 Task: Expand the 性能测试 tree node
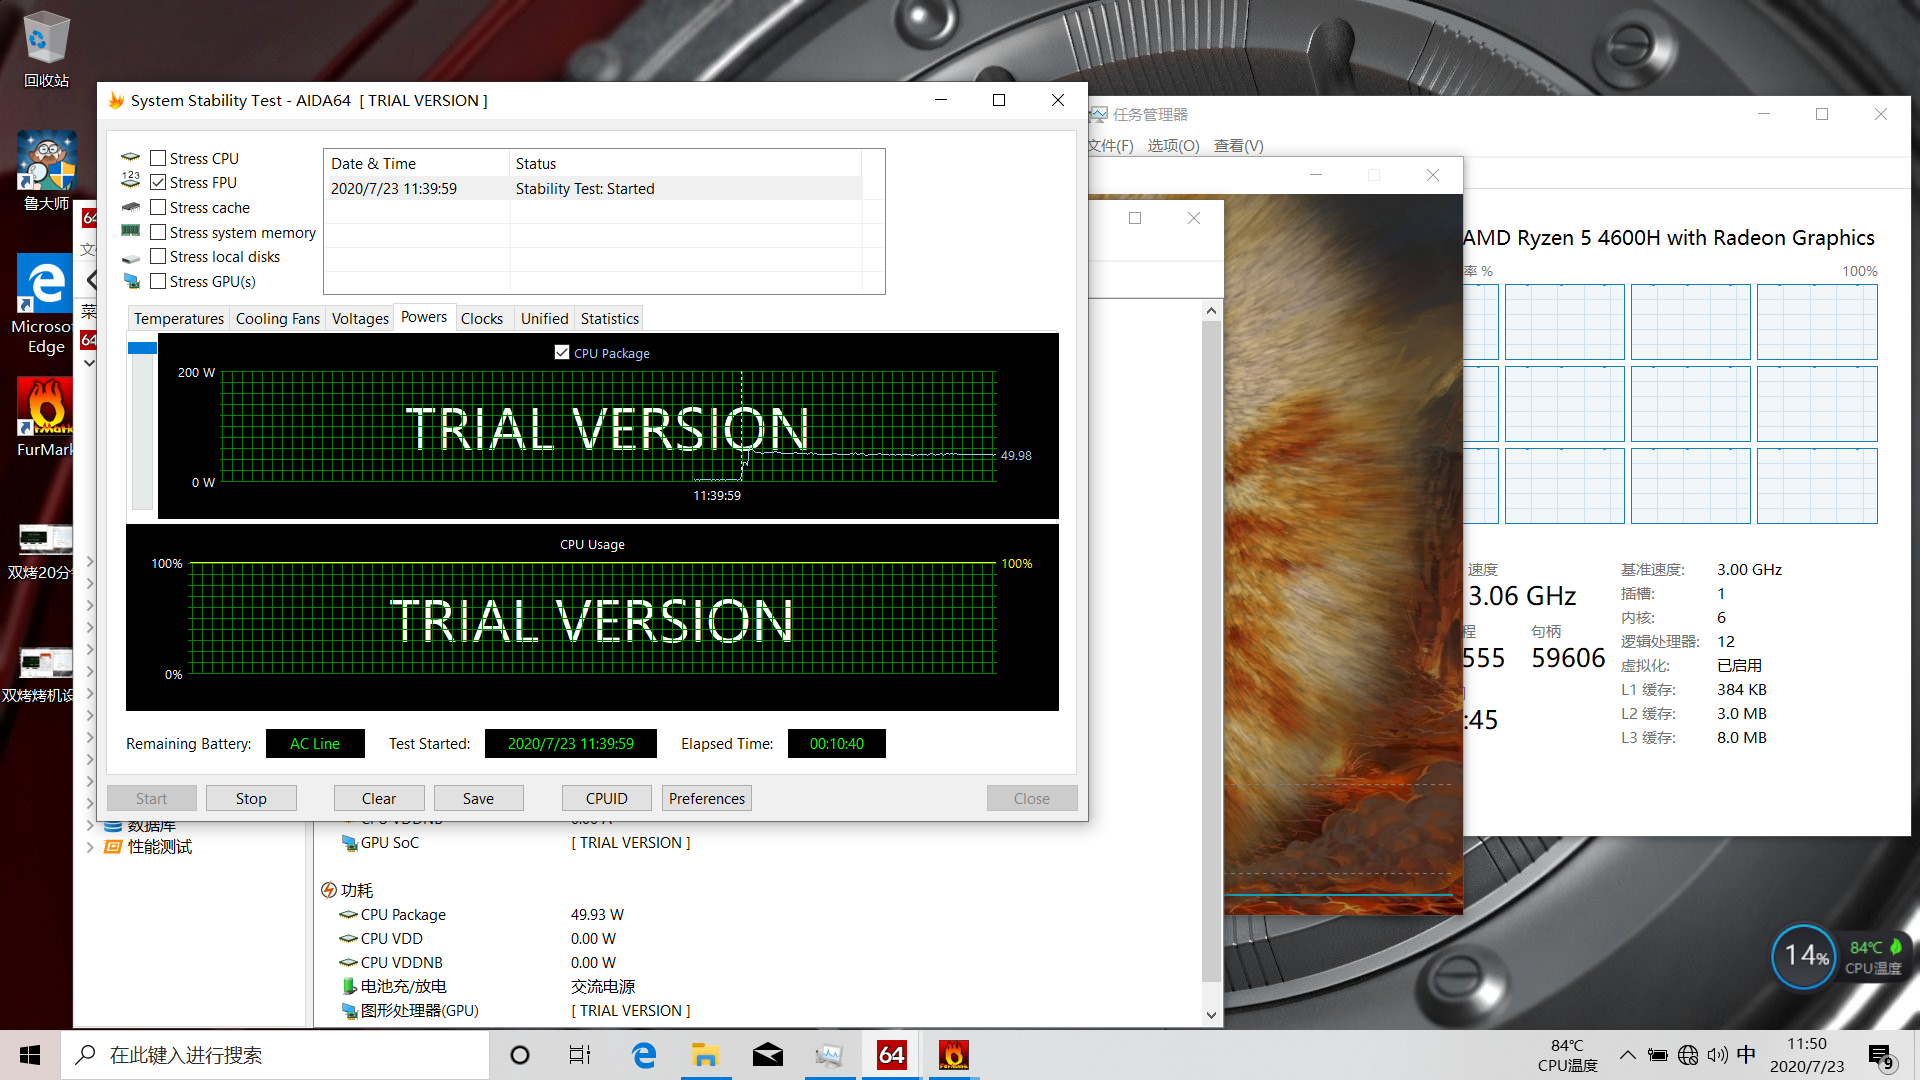[x=90, y=847]
